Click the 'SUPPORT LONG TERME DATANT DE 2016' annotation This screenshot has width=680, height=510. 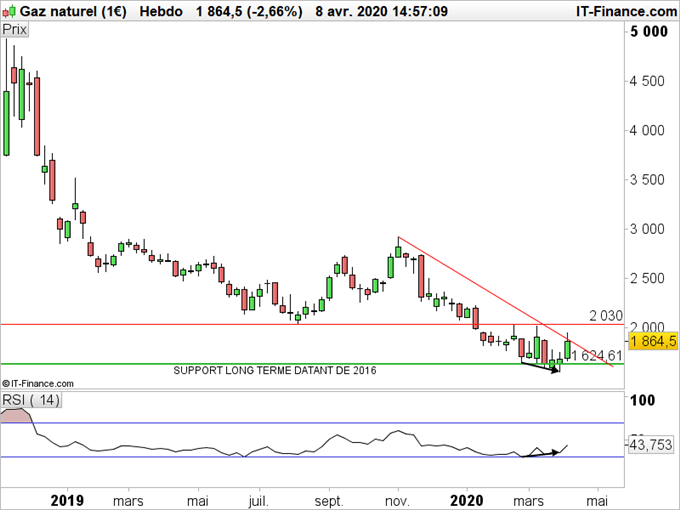(275, 370)
